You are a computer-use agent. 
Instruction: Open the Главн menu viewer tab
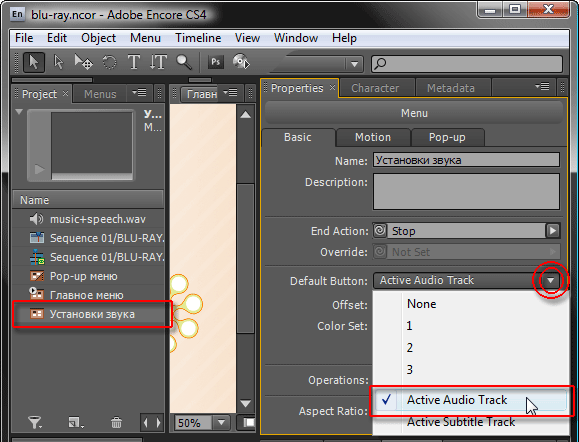coord(202,95)
